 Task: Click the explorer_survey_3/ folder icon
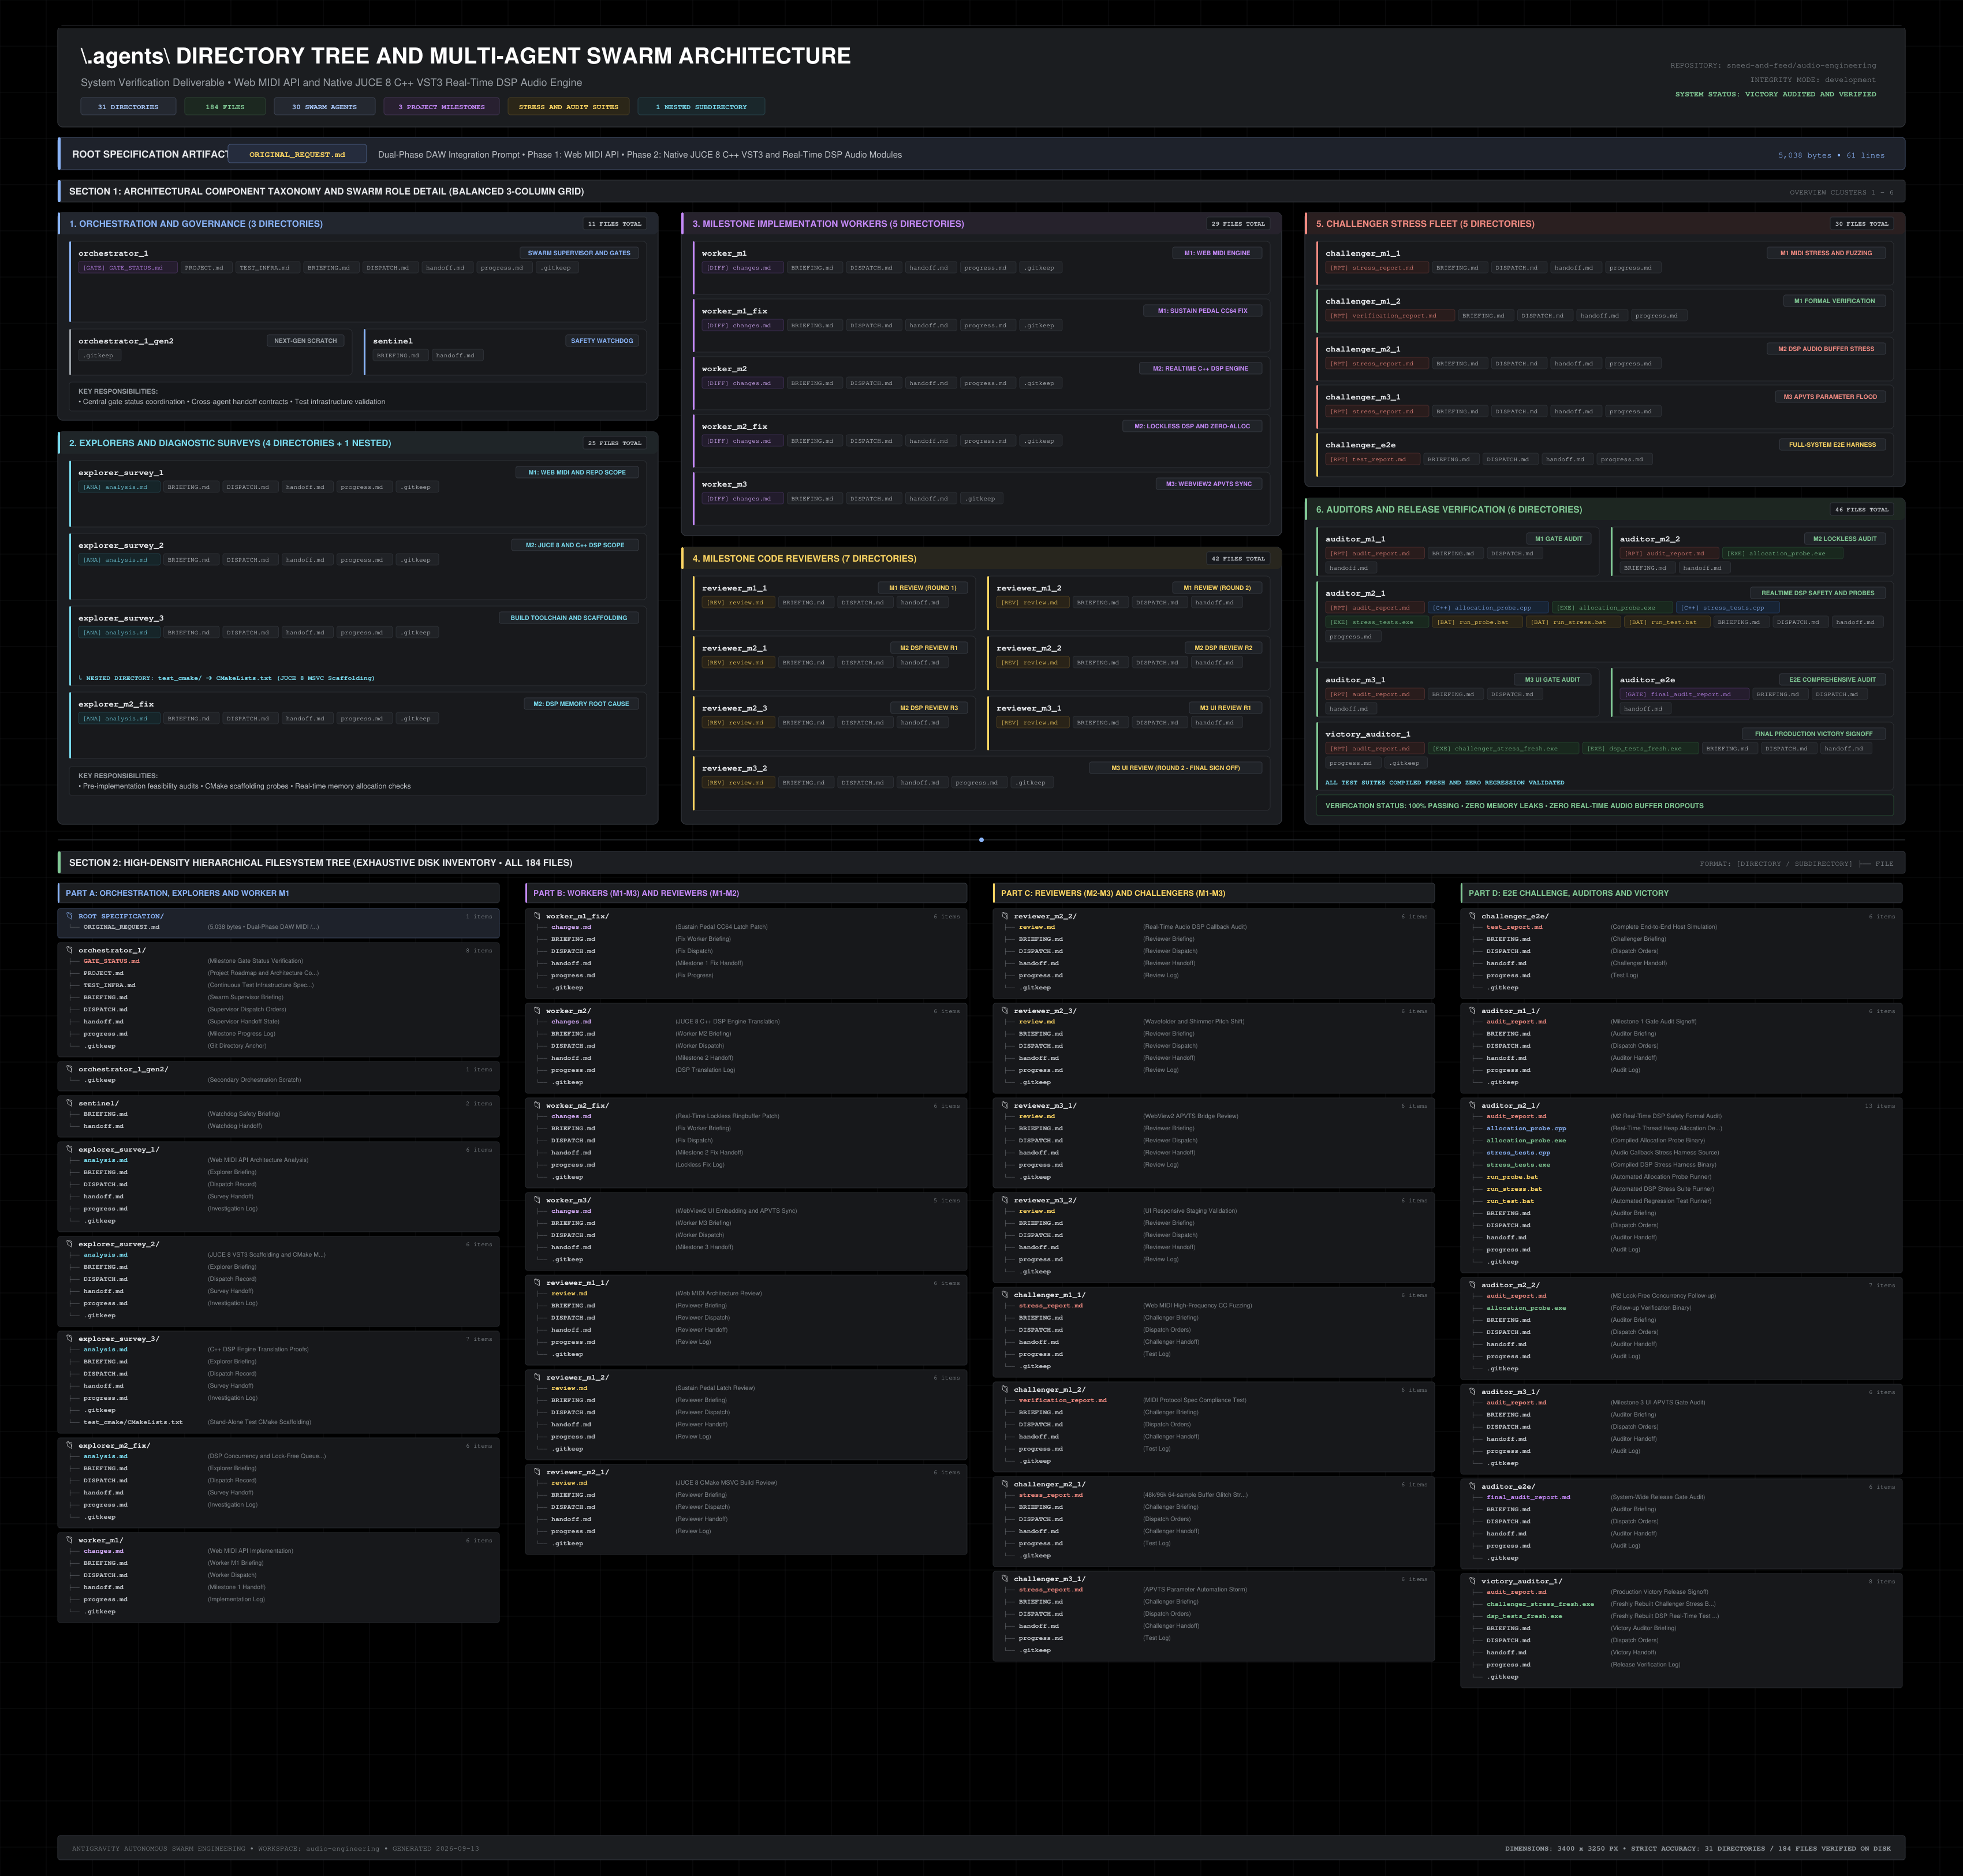(x=70, y=1338)
